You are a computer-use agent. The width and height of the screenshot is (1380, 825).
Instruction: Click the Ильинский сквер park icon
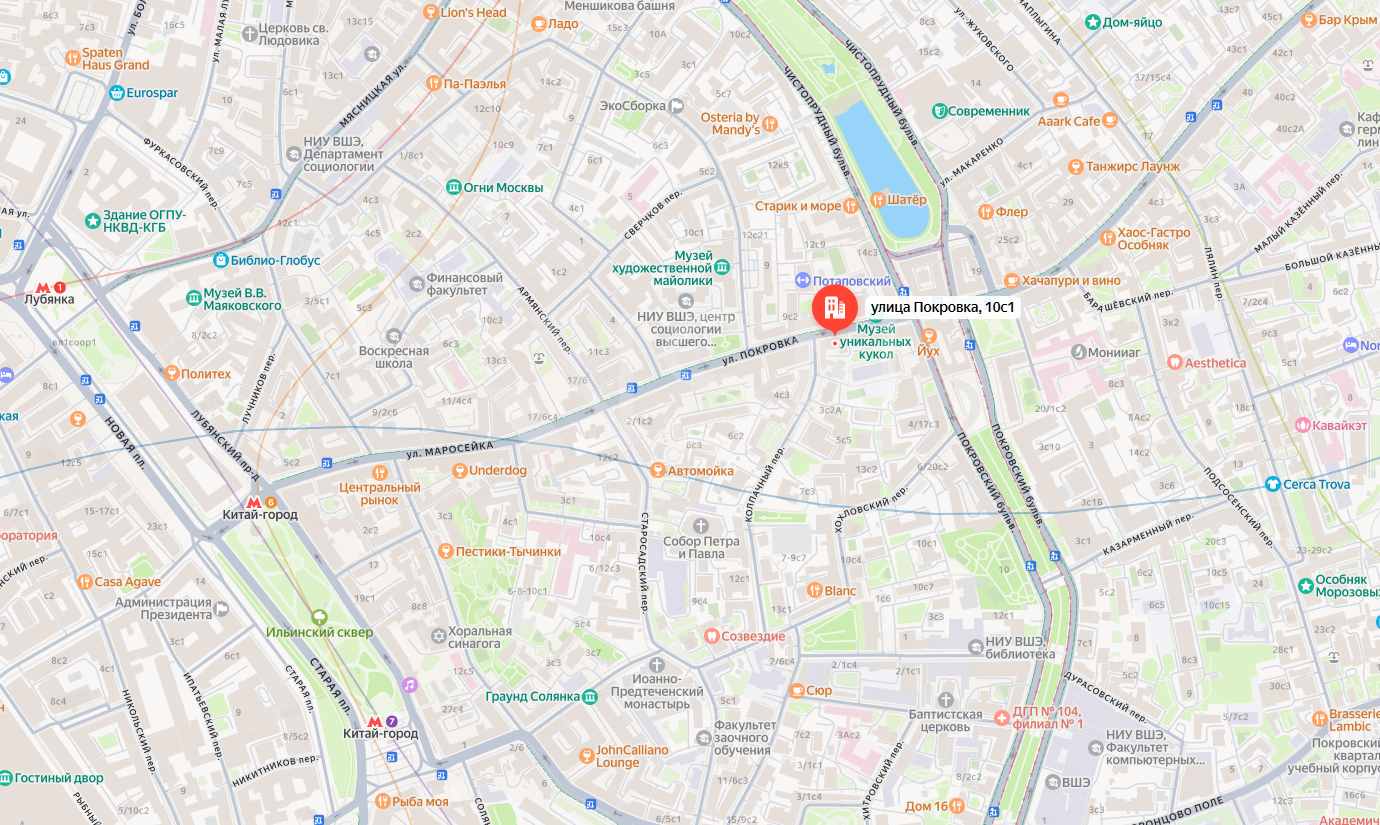pos(319,616)
